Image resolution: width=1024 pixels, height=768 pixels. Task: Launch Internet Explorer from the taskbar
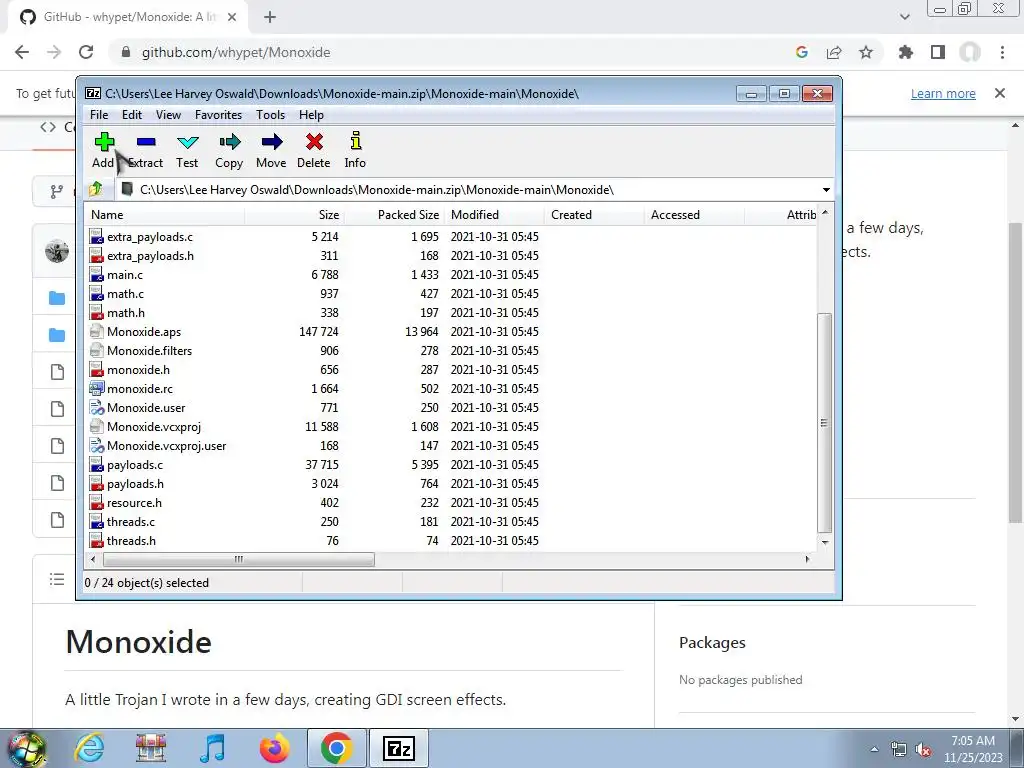(x=89, y=748)
